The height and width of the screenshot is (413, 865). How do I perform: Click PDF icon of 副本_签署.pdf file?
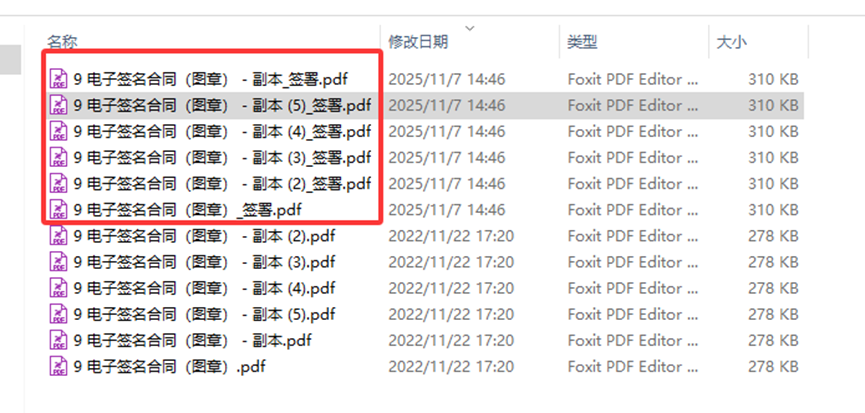(59, 79)
